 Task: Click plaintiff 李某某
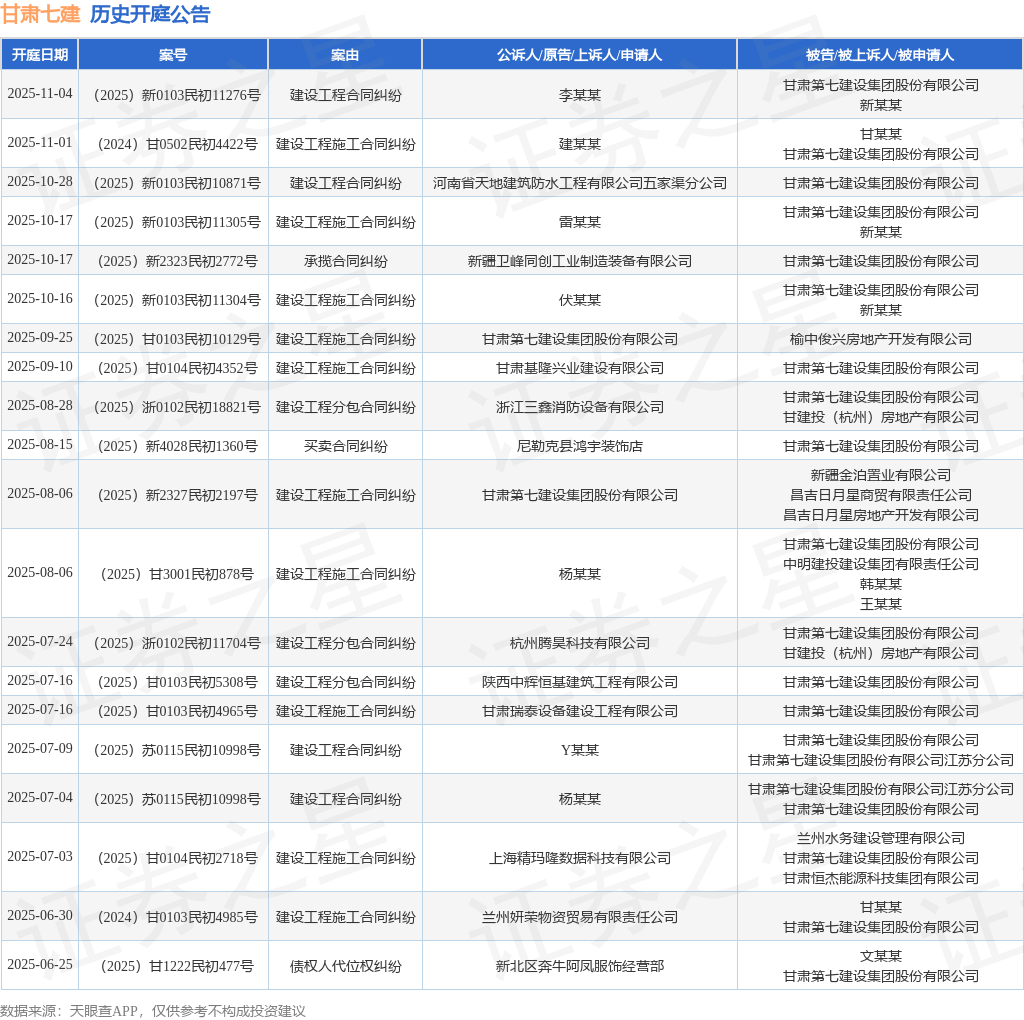pos(579,95)
